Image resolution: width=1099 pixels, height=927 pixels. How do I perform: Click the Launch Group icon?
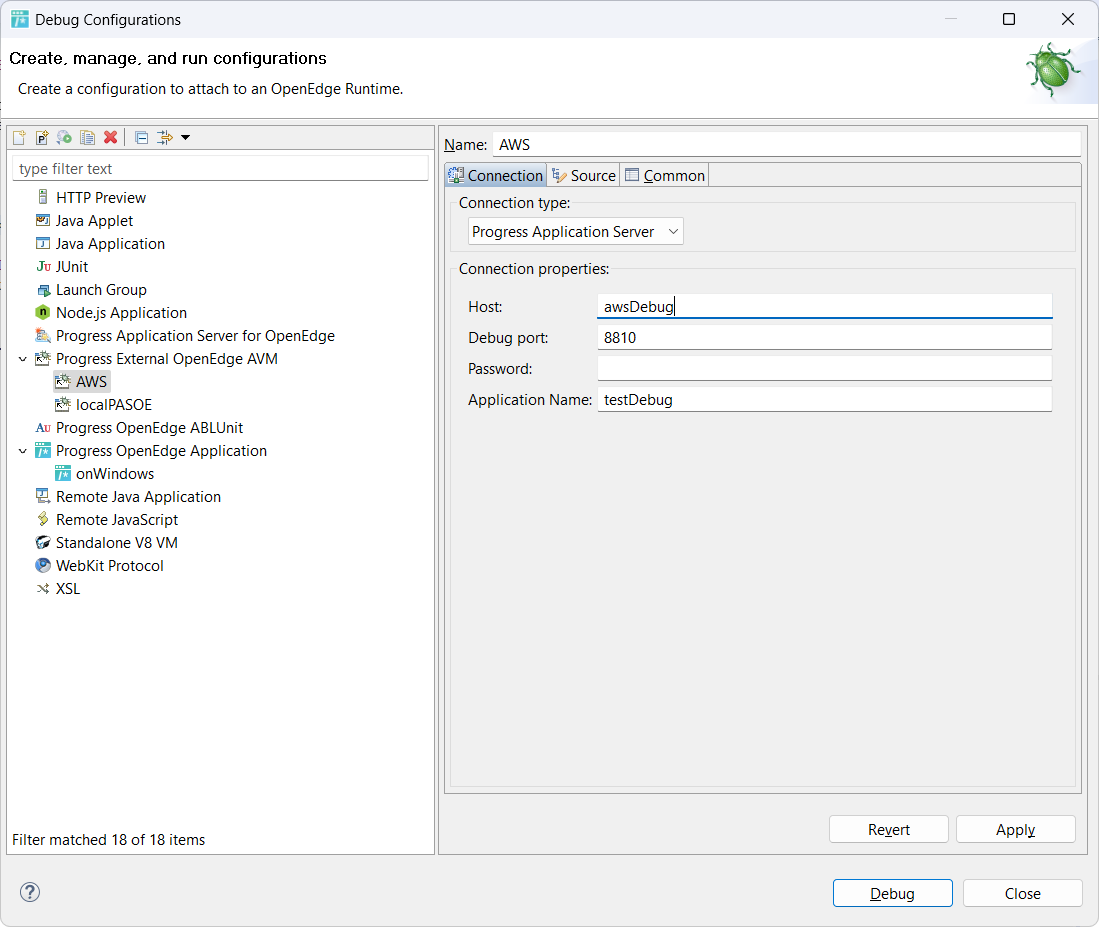click(x=43, y=289)
